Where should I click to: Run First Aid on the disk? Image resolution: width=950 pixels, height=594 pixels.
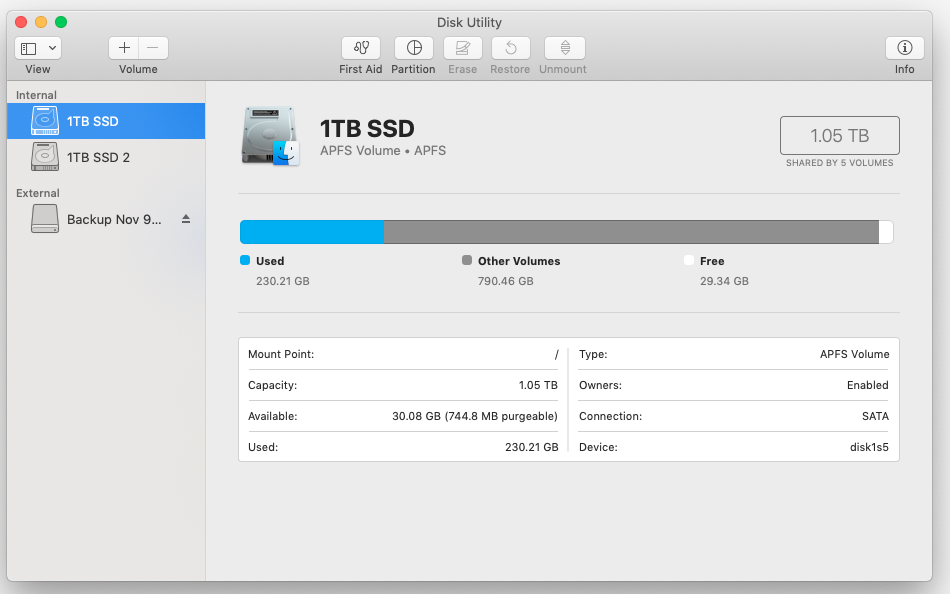360,48
